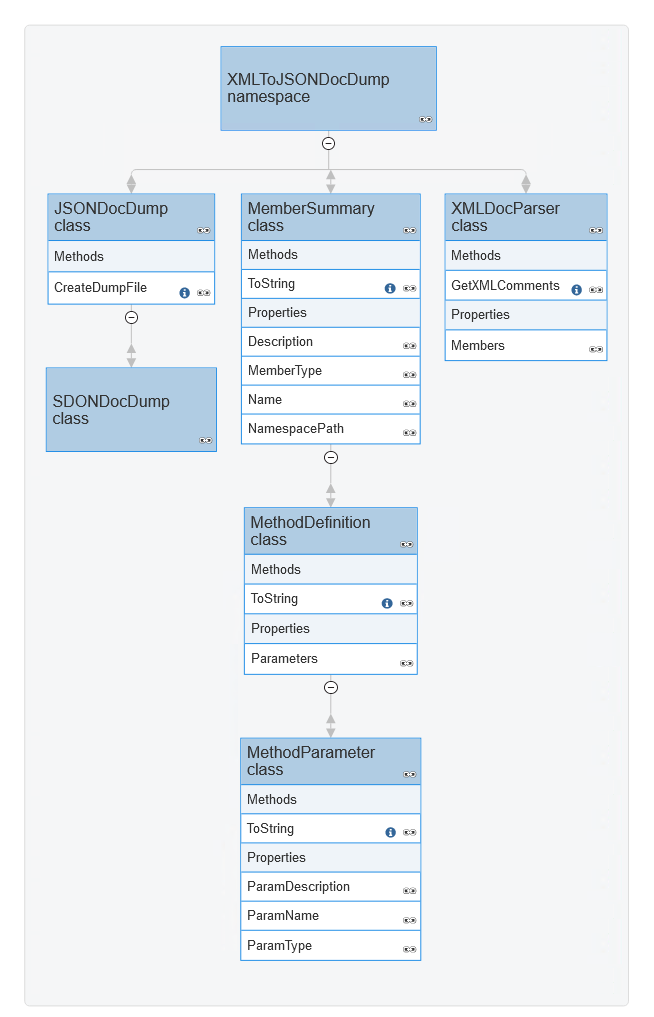The width and height of the screenshot is (654, 1017).
Task: Collapse branch below MemberSummary class
Action: pyautogui.click(x=331, y=457)
